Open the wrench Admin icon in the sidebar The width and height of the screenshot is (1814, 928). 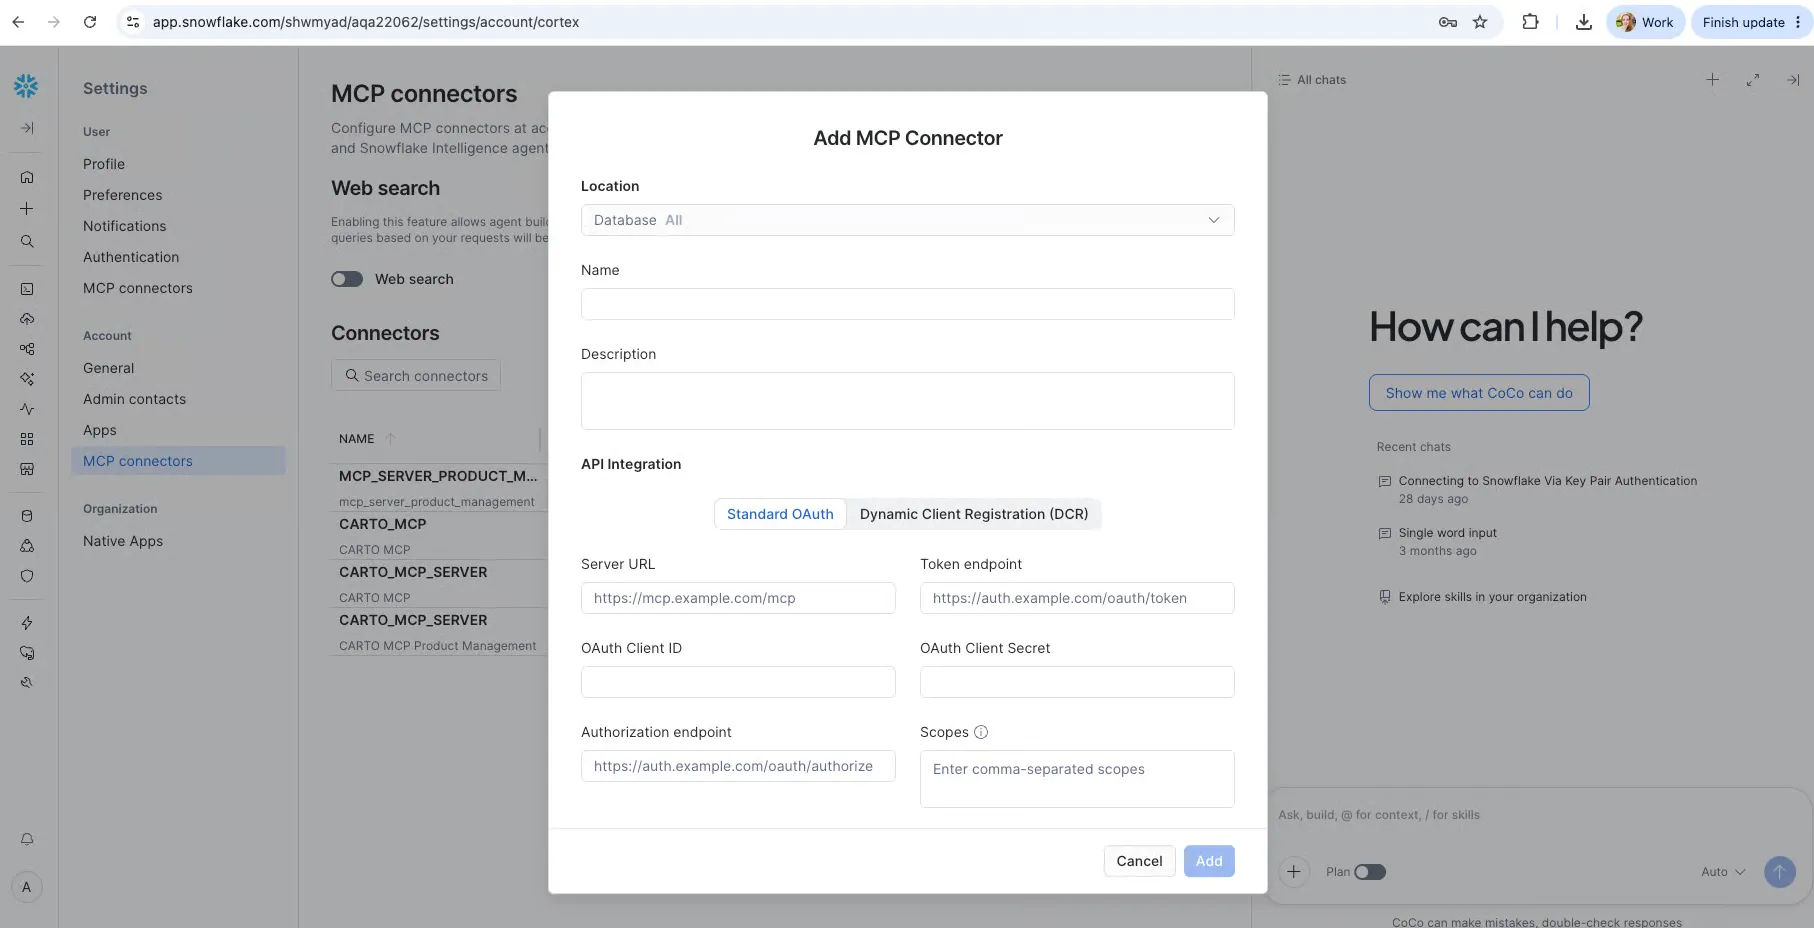tap(27, 683)
